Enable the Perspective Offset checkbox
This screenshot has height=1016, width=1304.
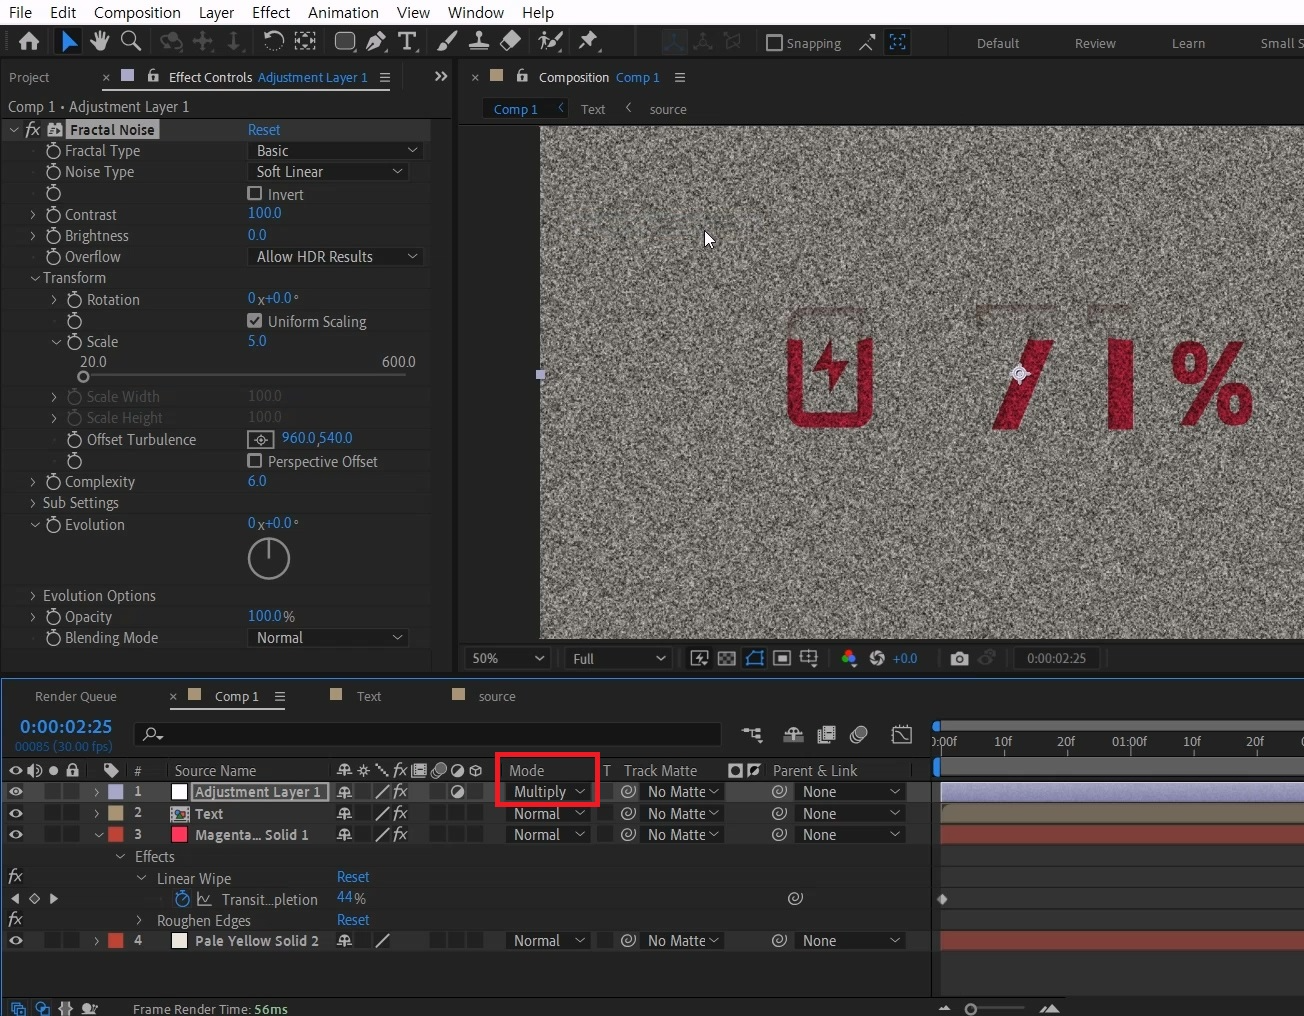(255, 461)
